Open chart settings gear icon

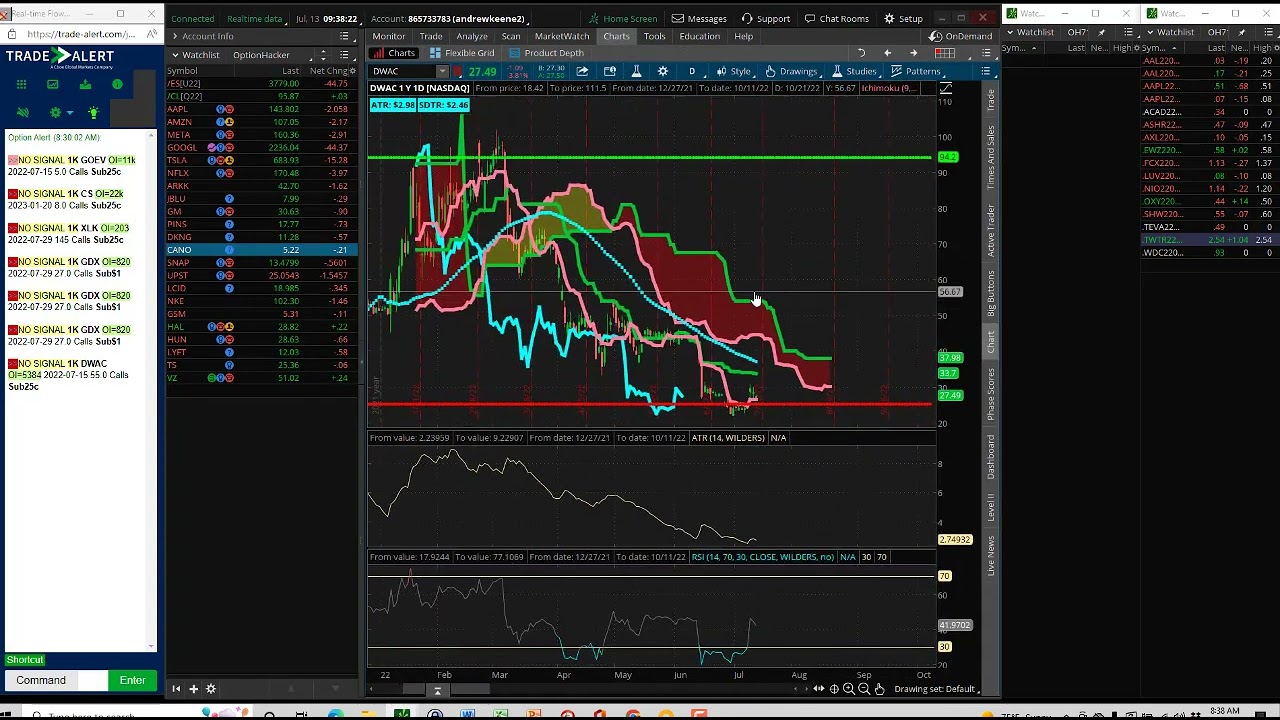tap(663, 71)
